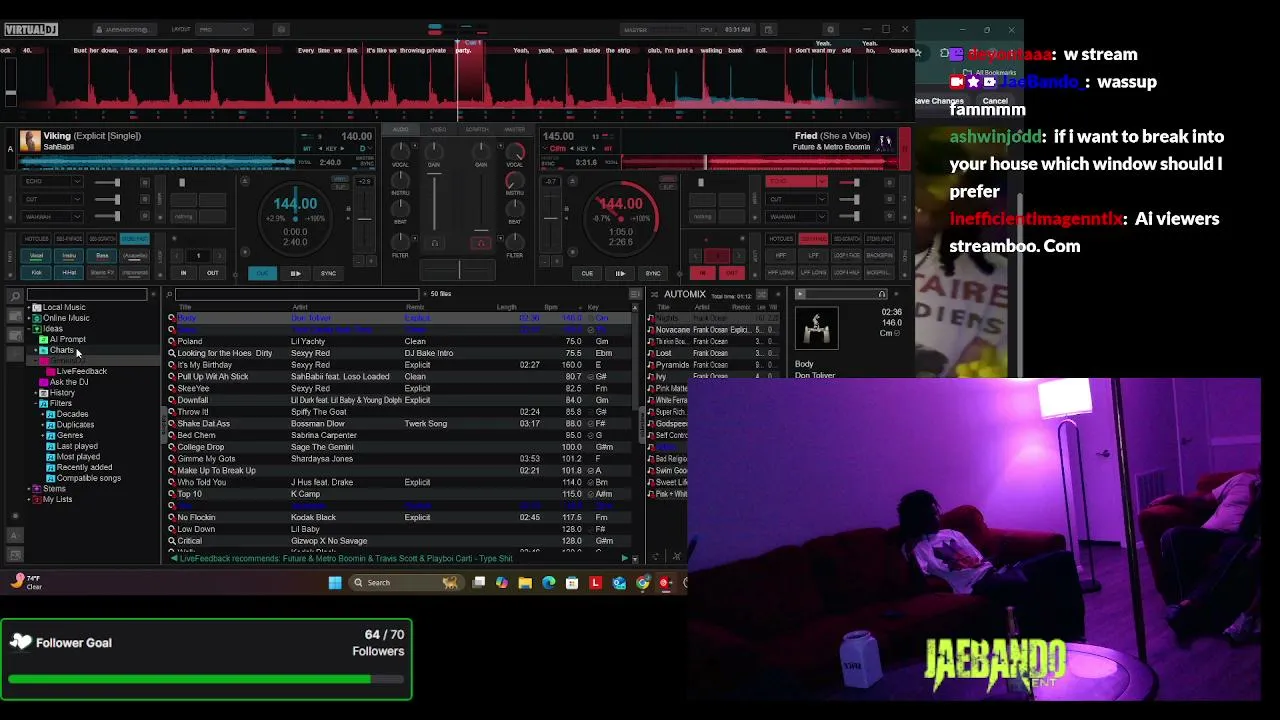The image size is (1280, 720).
Task: Click the Online Music folder icon
Action: click(37, 318)
